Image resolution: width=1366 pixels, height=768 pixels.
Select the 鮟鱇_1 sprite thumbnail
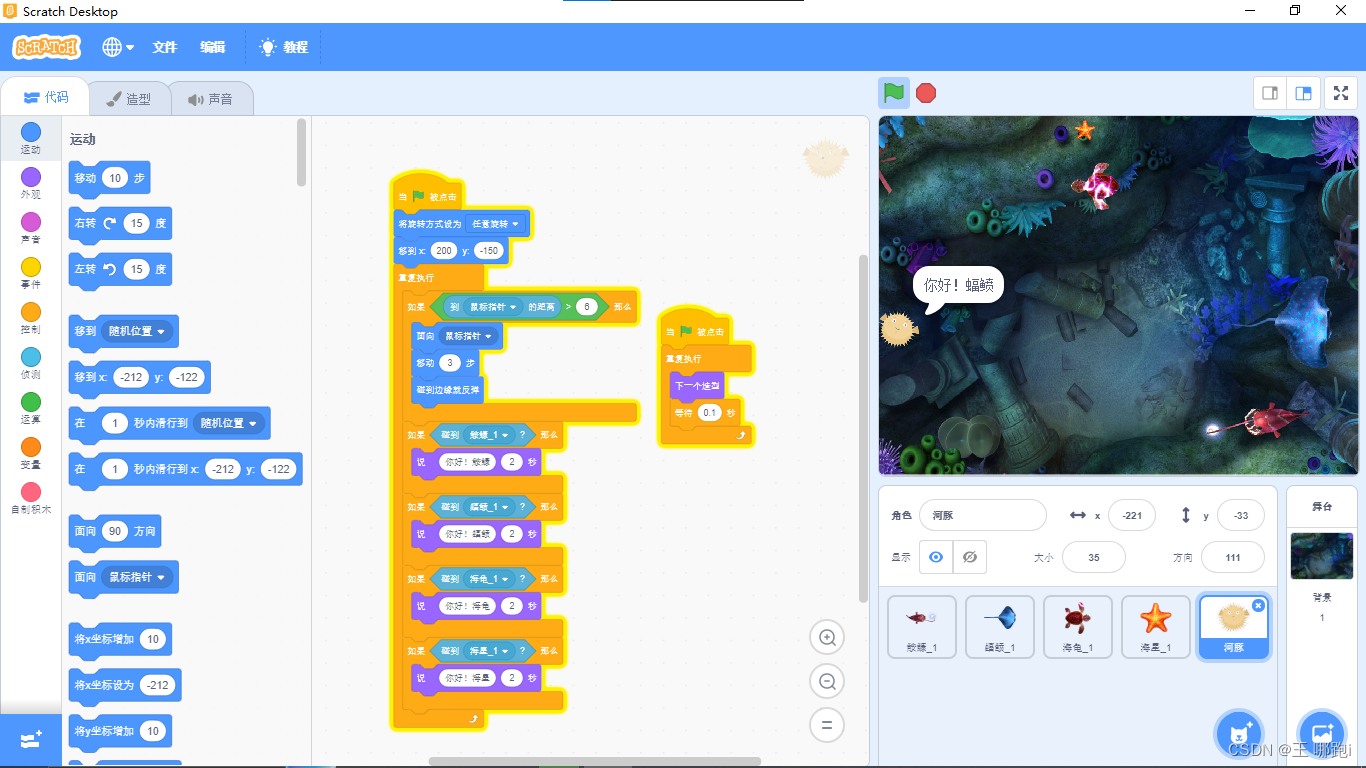[x=922, y=627]
